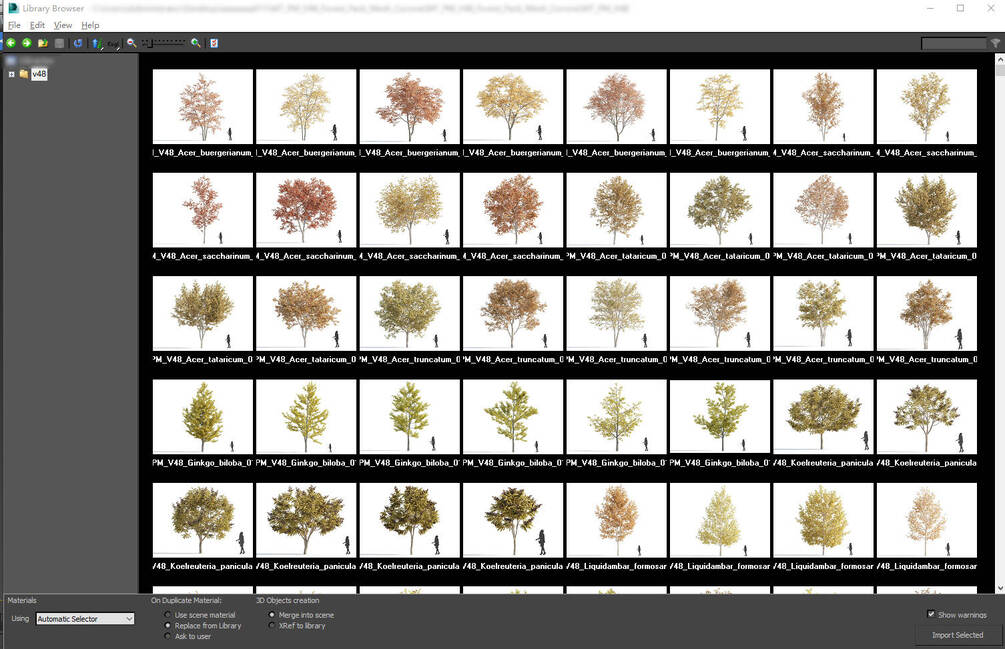Open the Edit menu
The width and height of the screenshot is (1005, 649).
coord(37,25)
